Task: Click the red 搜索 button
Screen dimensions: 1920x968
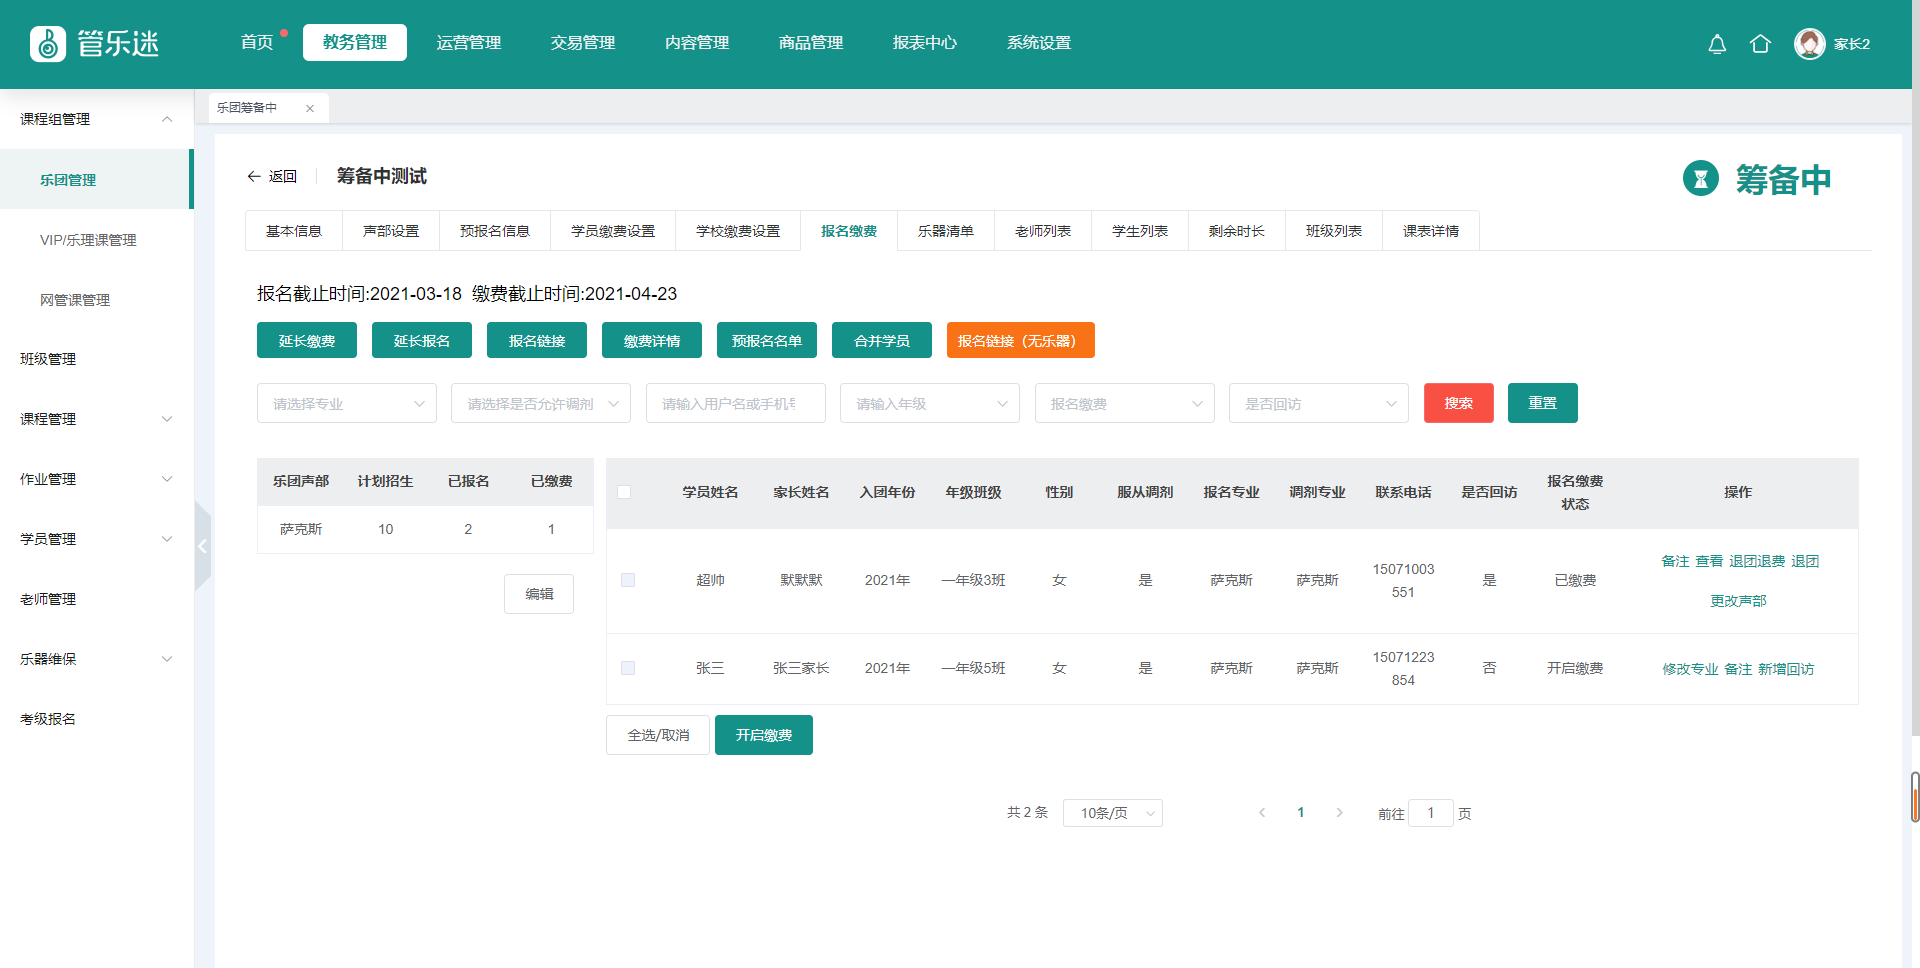Action: pyautogui.click(x=1458, y=403)
